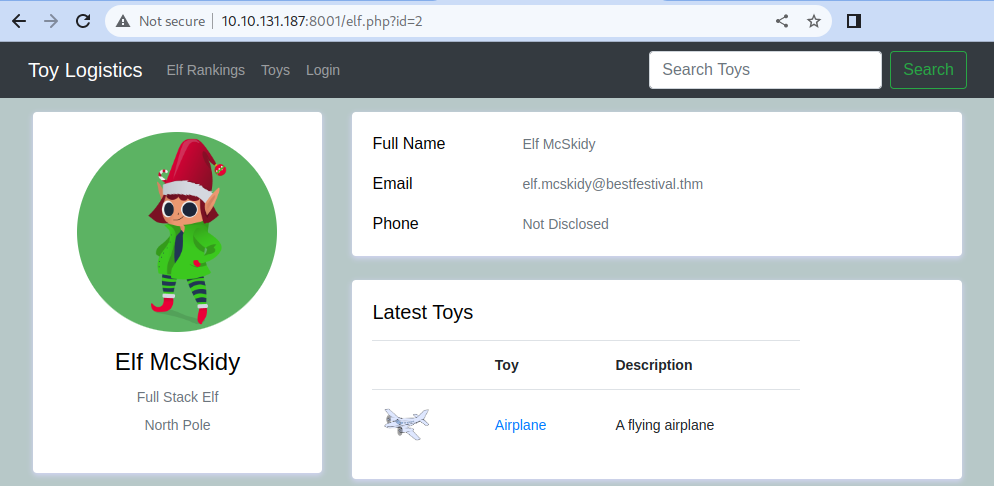This screenshot has width=994, height=486.
Task: Click the share page icon
Action: click(782, 21)
